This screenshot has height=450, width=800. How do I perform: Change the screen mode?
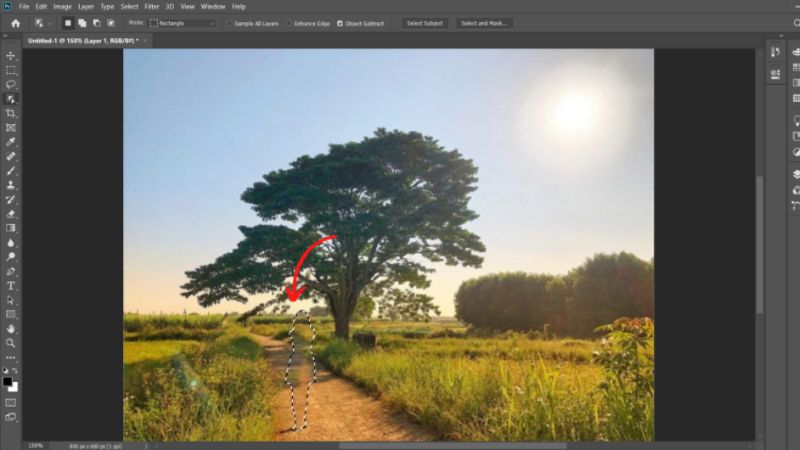tap(11, 417)
